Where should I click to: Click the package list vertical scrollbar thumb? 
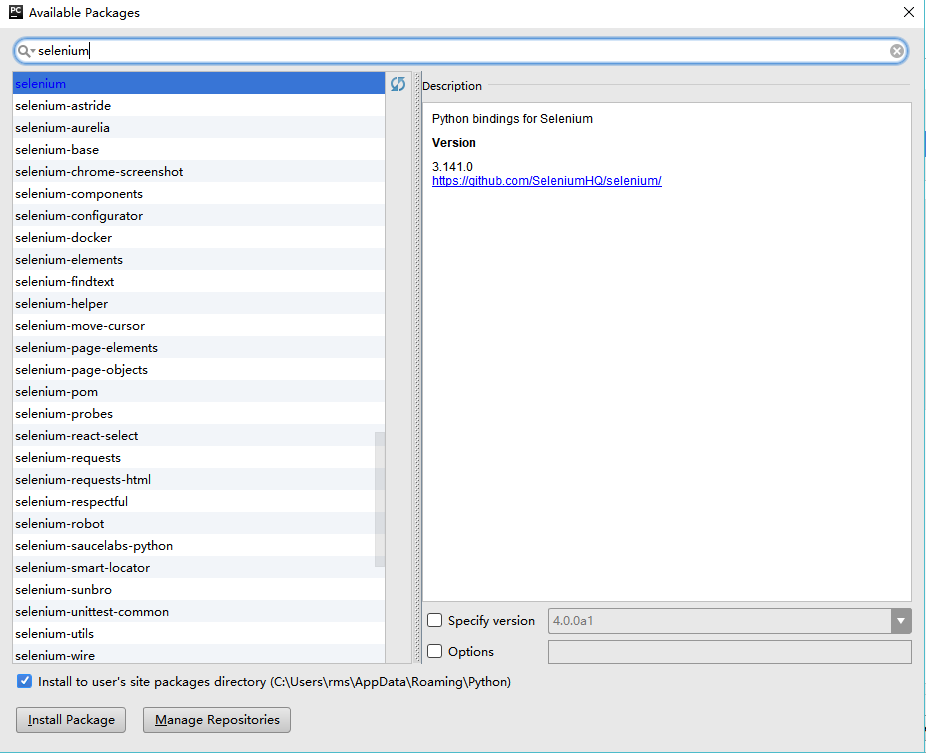[x=380, y=500]
